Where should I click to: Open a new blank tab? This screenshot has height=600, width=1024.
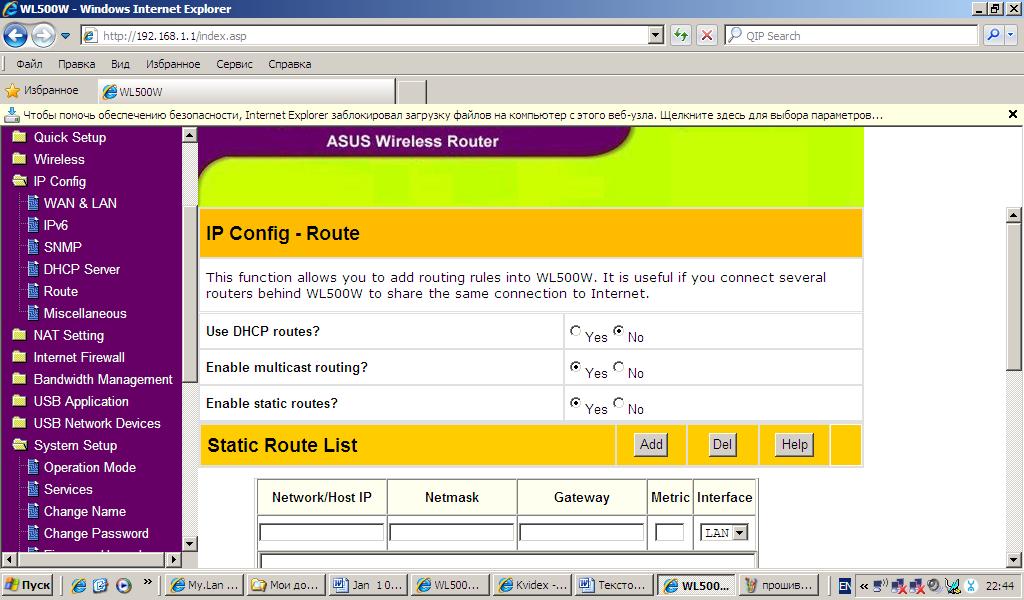click(411, 92)
